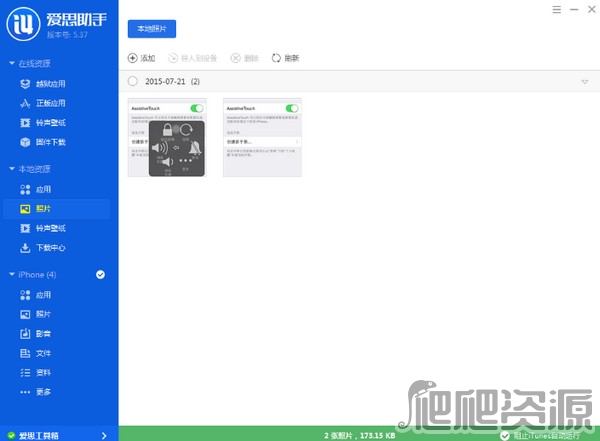Viewport: 600px width, 441px height.
Task: Click the 2015-07-21 (2) date label
Action: (173, 82)
